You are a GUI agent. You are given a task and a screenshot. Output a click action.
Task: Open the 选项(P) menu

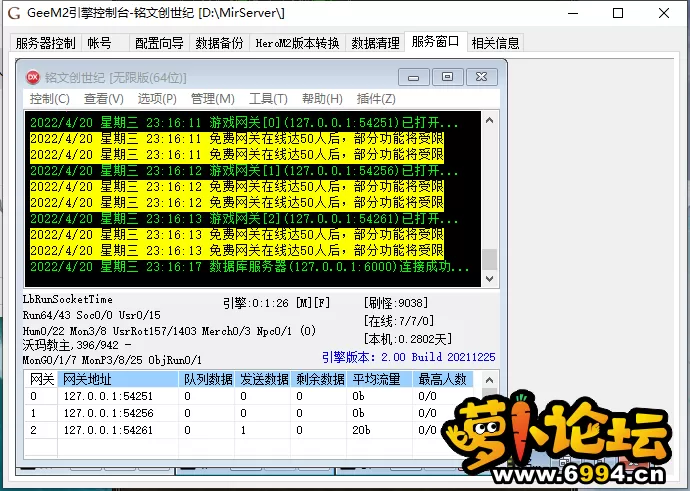157,99
